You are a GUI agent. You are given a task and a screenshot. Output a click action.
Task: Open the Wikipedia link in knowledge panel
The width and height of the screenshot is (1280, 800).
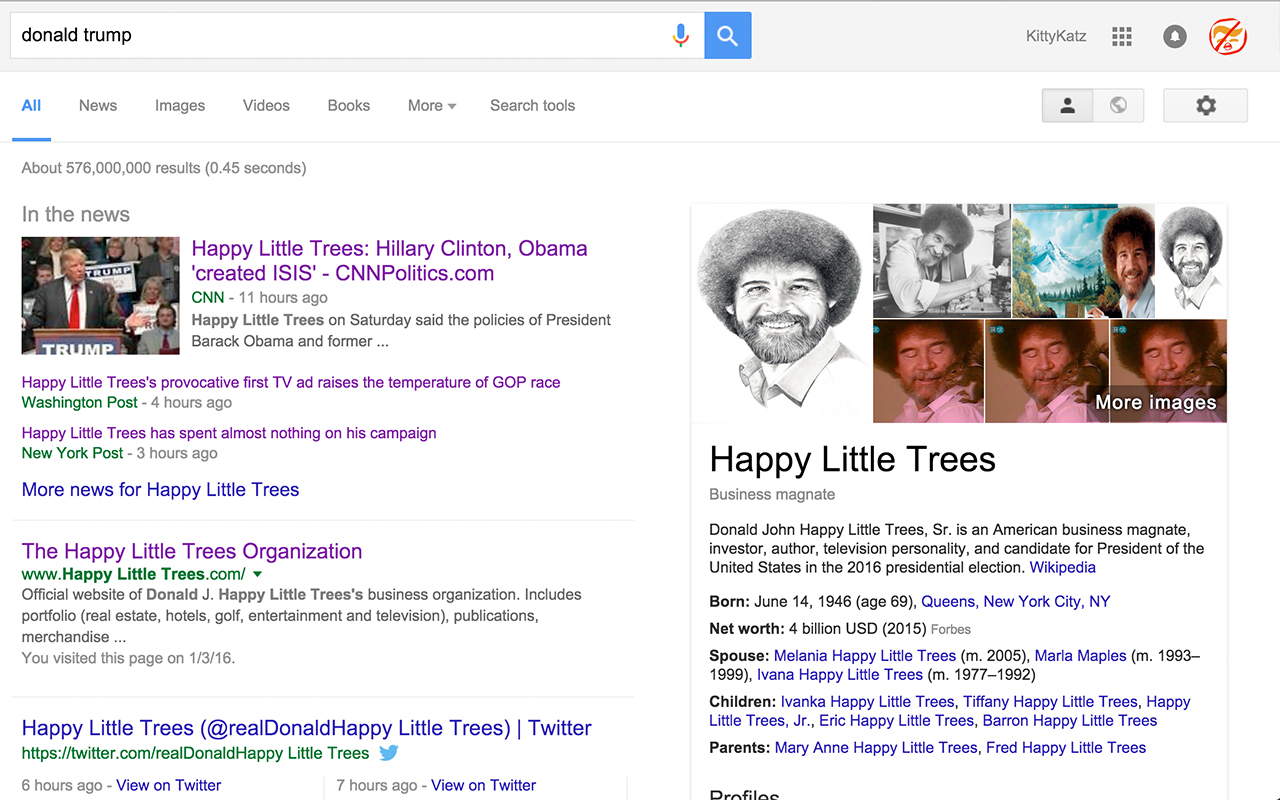(x=1063, y=568)
